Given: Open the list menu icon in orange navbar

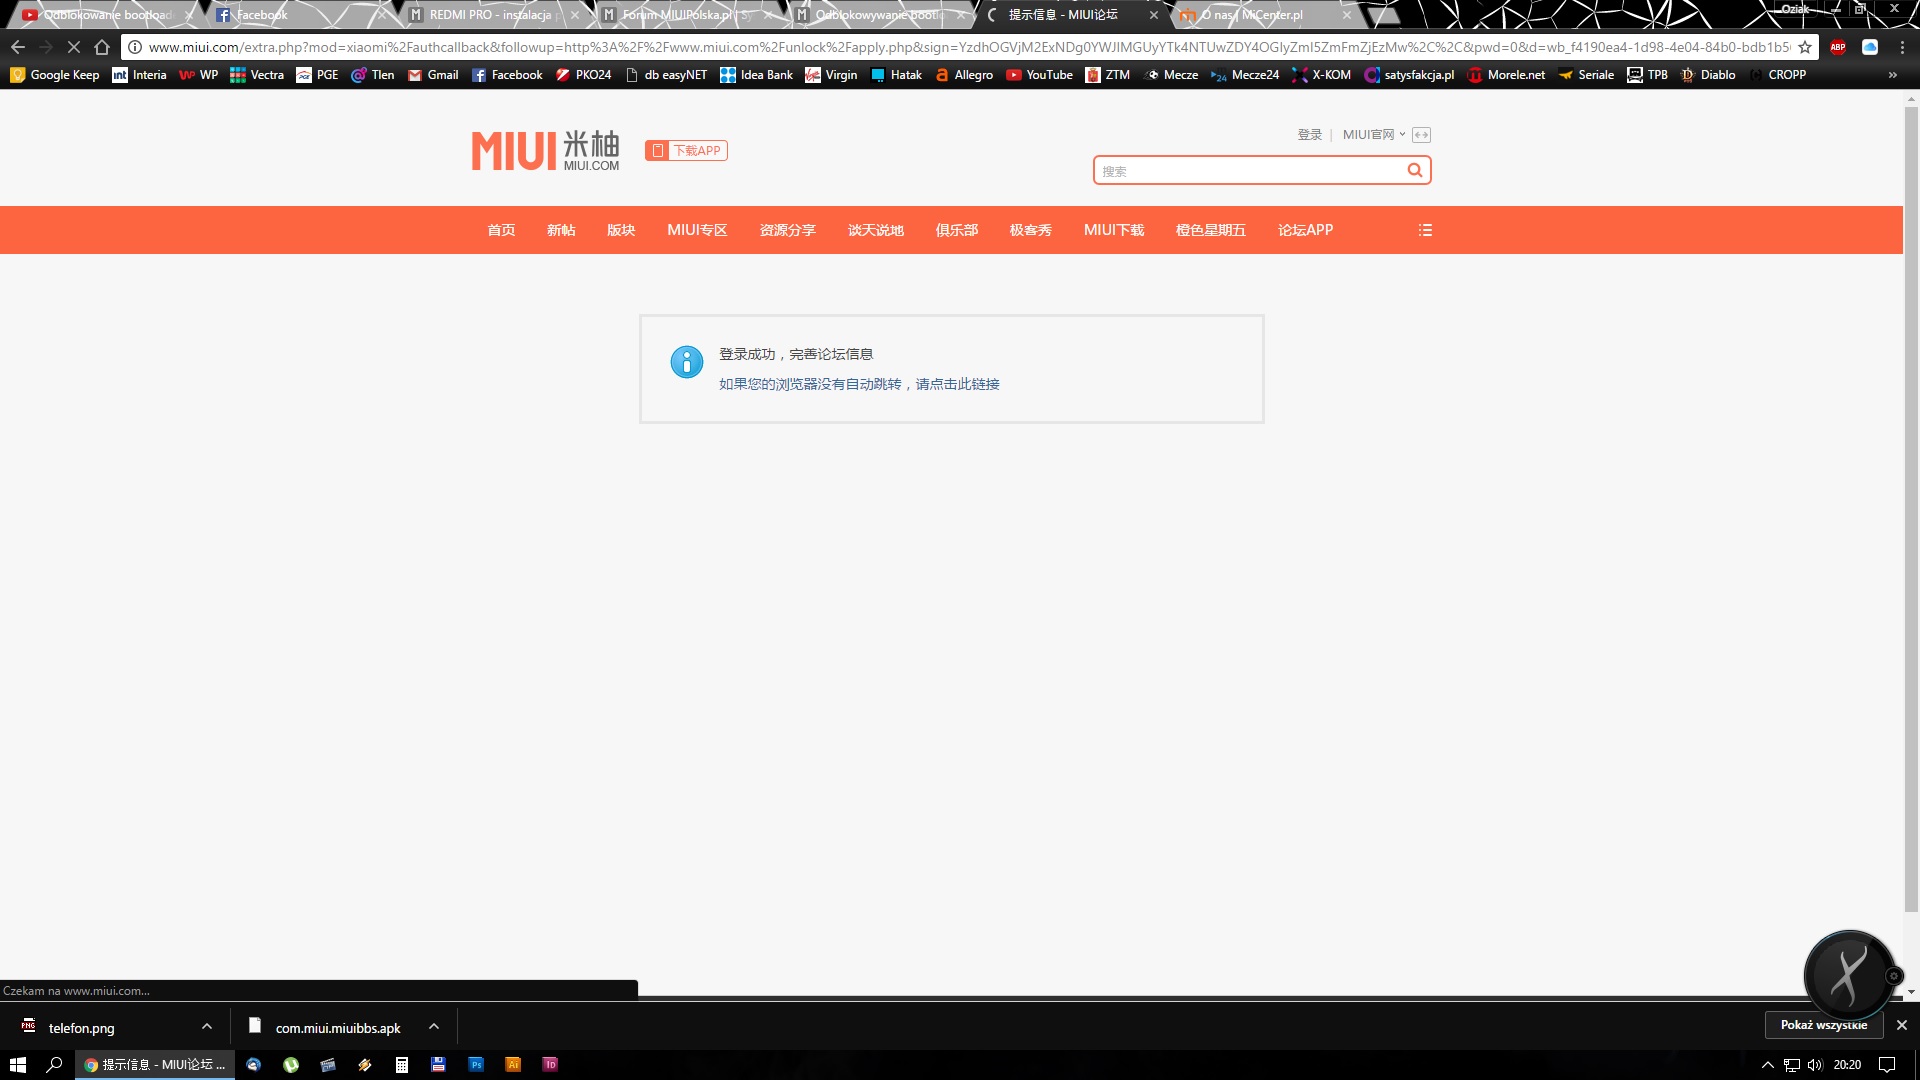Looking at the screenshot, I should click(1425, 230).
